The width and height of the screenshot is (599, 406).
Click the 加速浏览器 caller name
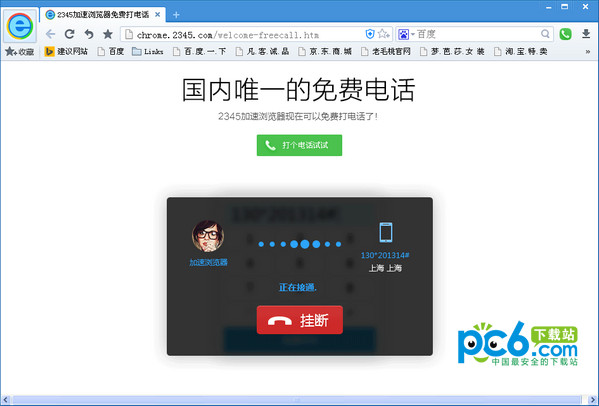coord(209,262)
